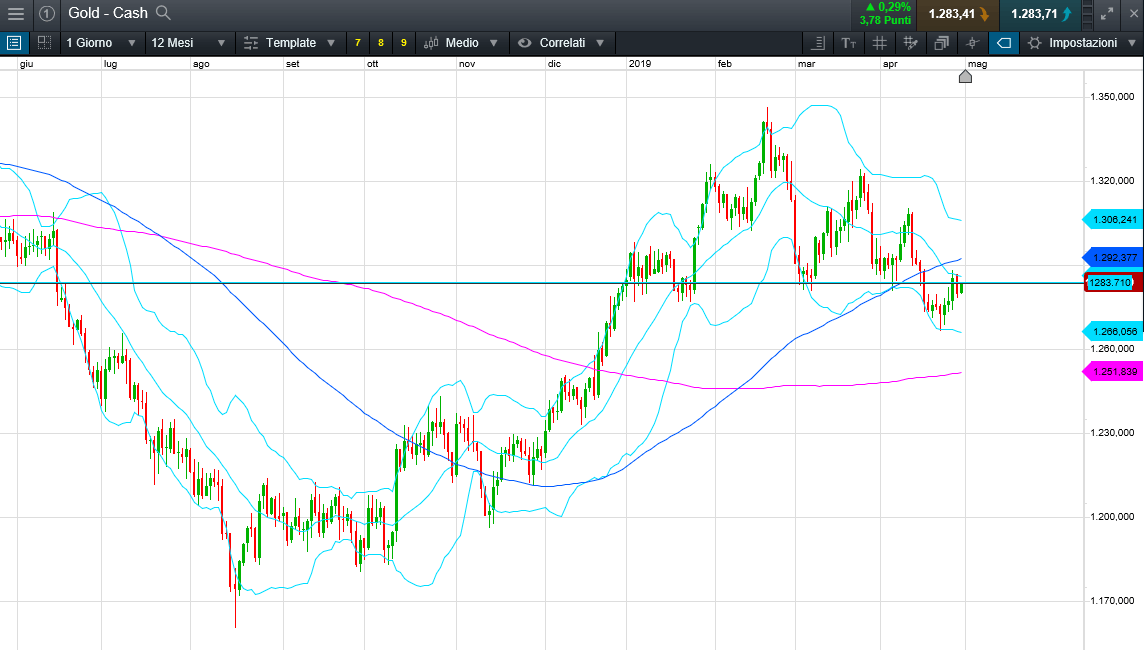Select template preset 7
Screen dimensions: 1144x650
point(358,43)
